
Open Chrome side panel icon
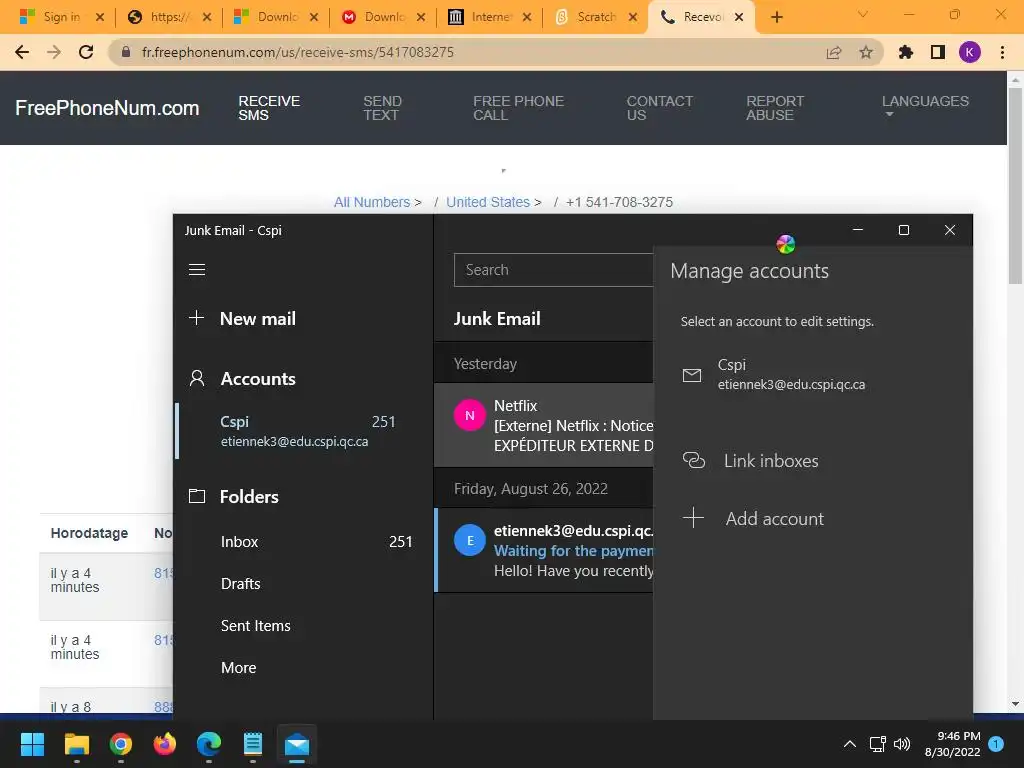tap(938, 52)
